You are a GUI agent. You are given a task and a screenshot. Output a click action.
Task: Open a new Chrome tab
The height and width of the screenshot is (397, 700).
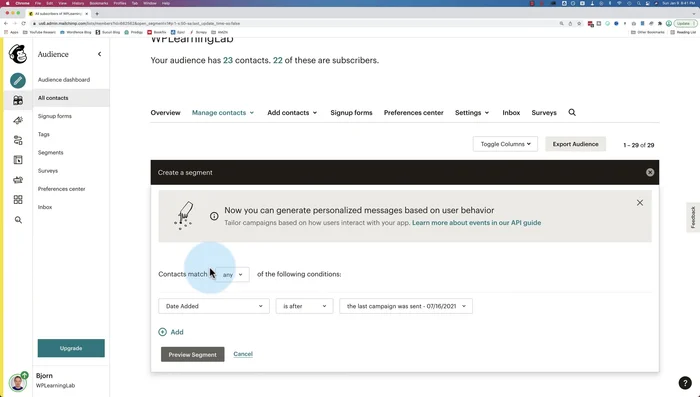click(97, 13)
